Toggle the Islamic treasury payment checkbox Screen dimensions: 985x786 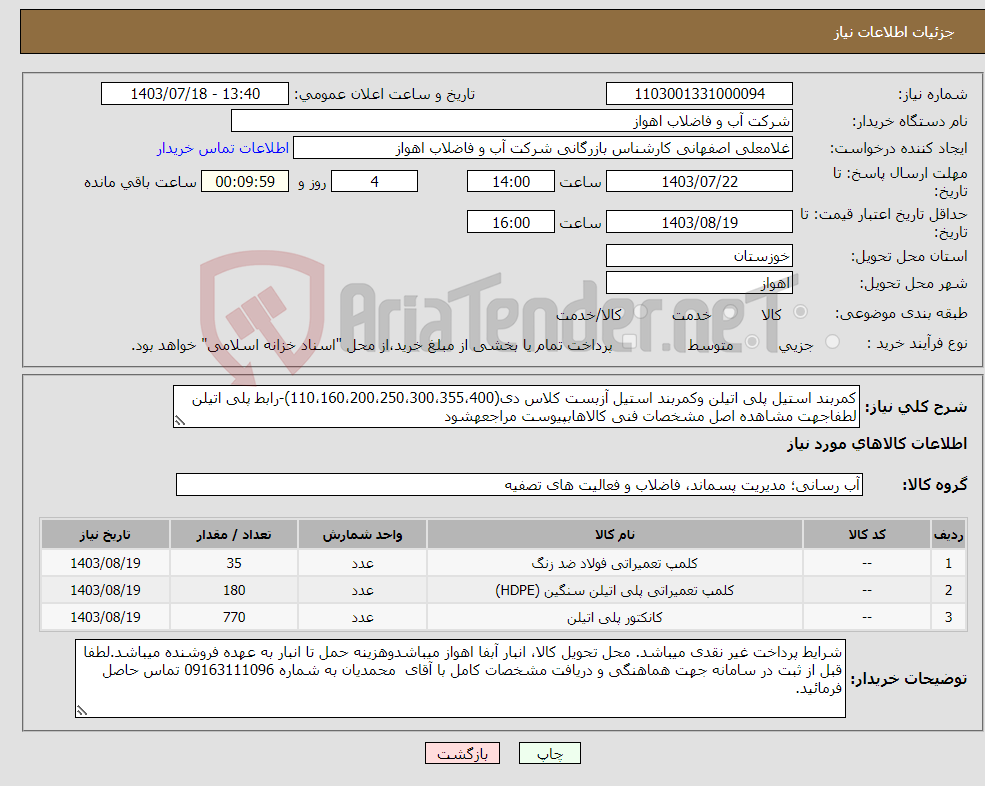pos(629,342)
